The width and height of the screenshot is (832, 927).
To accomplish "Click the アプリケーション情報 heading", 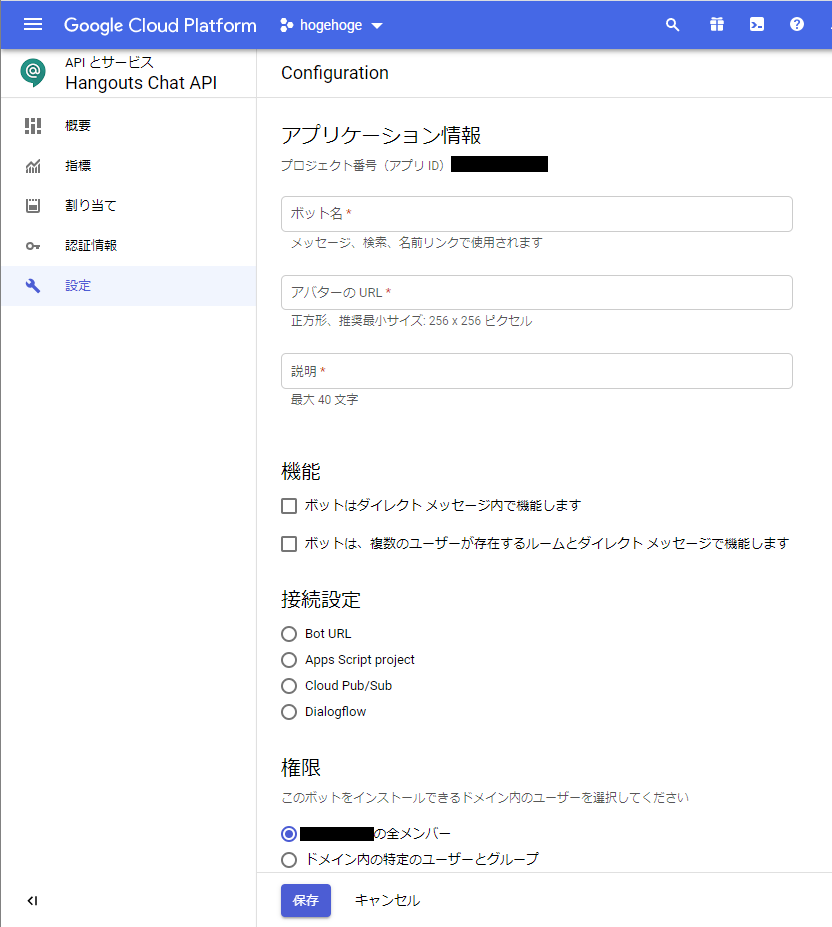I will [381, 135].
